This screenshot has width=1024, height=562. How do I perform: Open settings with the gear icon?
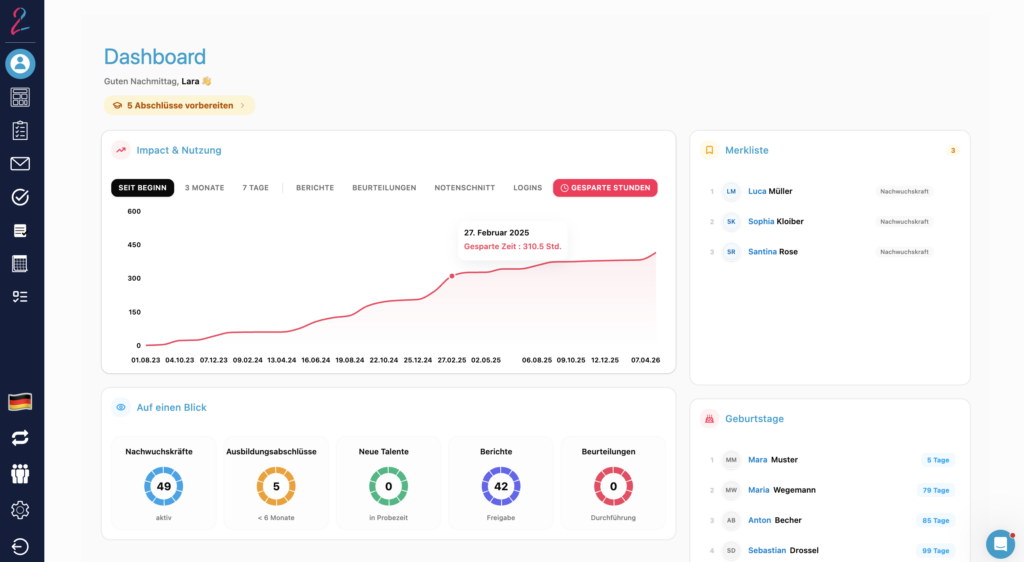point(20,510)
